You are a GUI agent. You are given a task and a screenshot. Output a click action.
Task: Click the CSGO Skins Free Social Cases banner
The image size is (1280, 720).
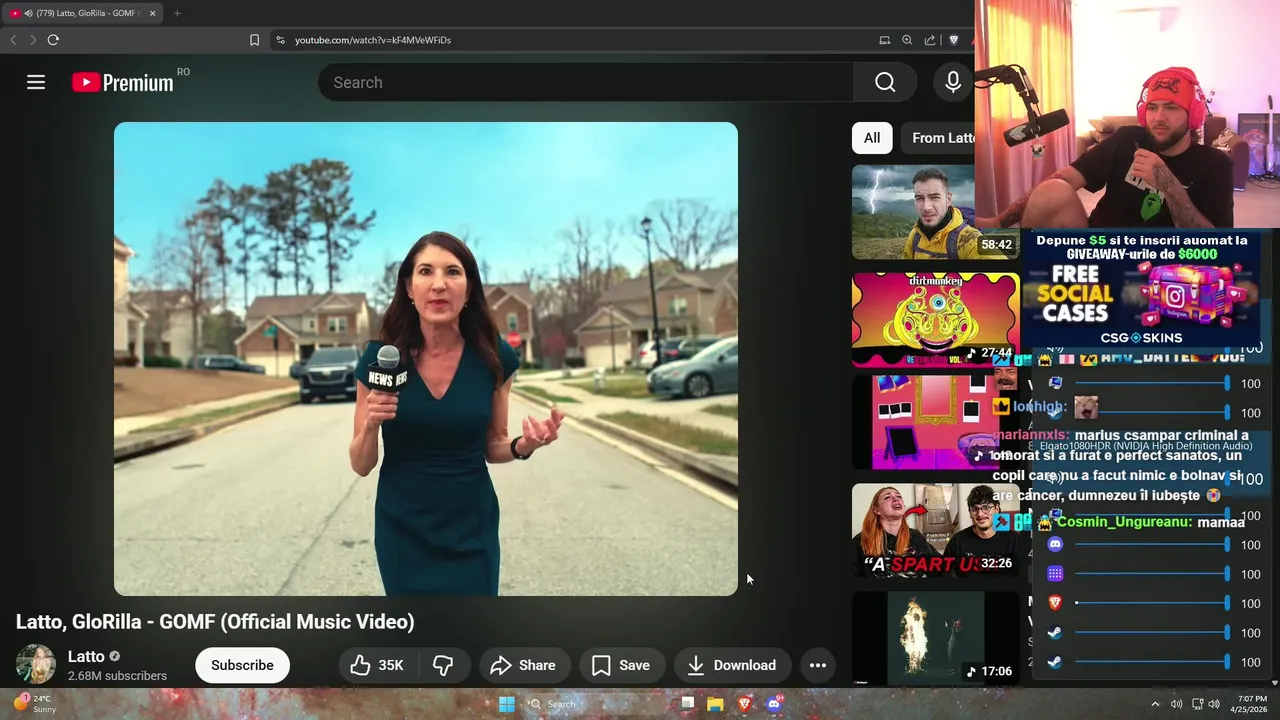[x=1141, y=290]
